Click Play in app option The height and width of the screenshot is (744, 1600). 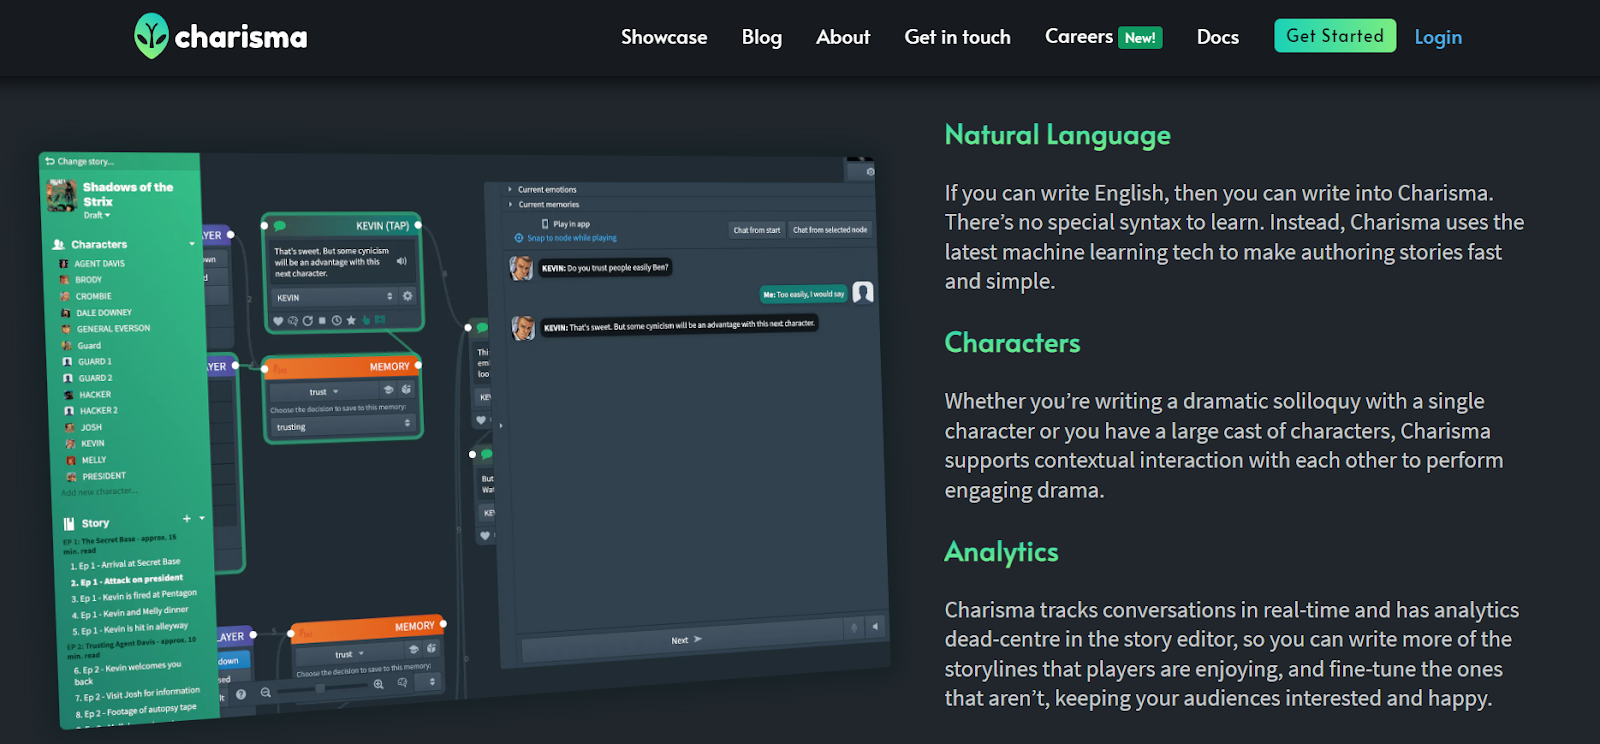tap(566, 224)
